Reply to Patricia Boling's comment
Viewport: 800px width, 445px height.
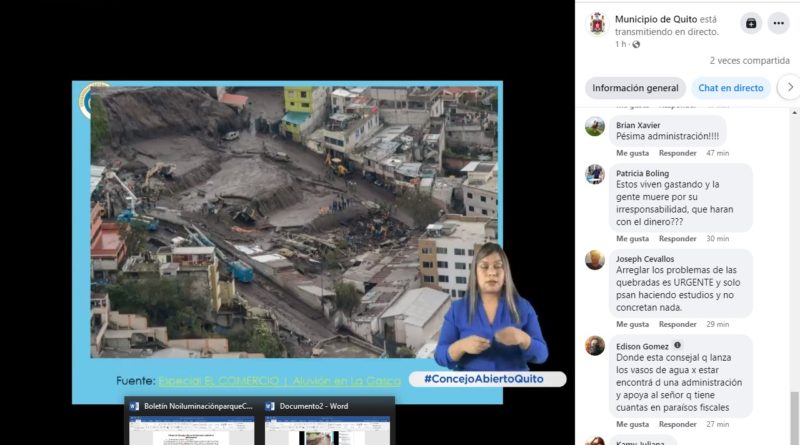pos(677,239)
